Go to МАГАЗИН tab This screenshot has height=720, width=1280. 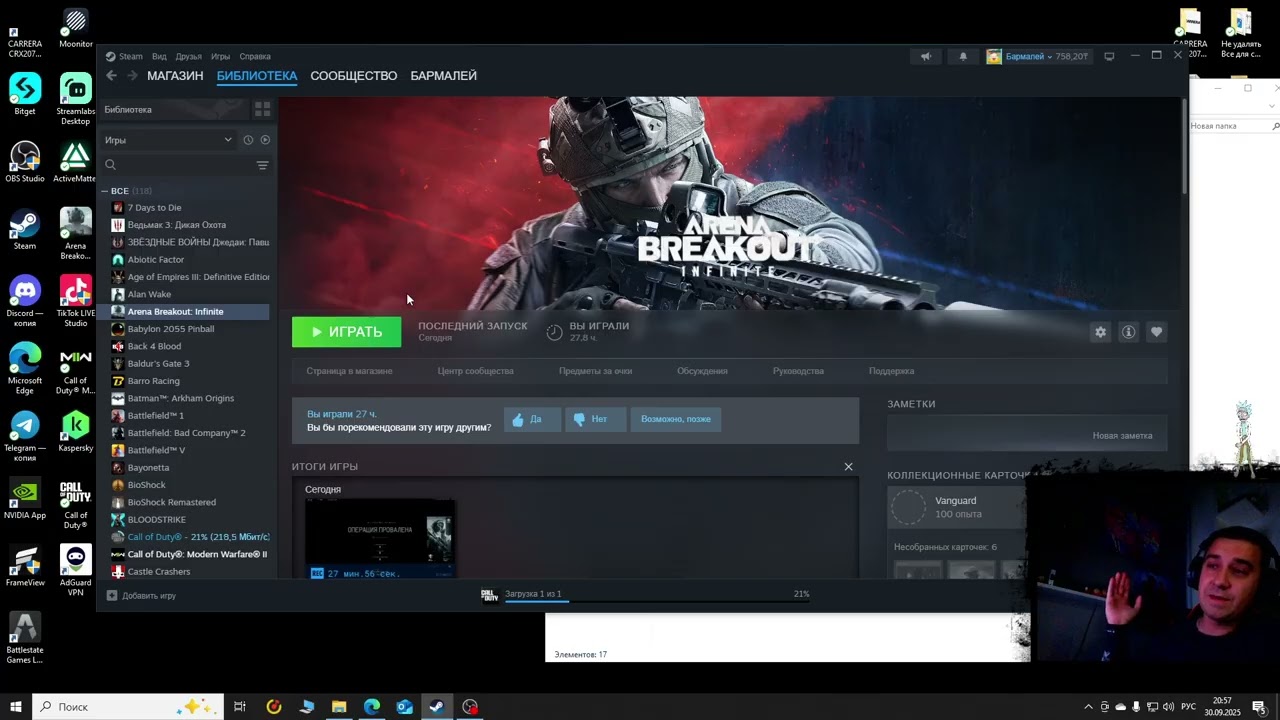(175, 76)
